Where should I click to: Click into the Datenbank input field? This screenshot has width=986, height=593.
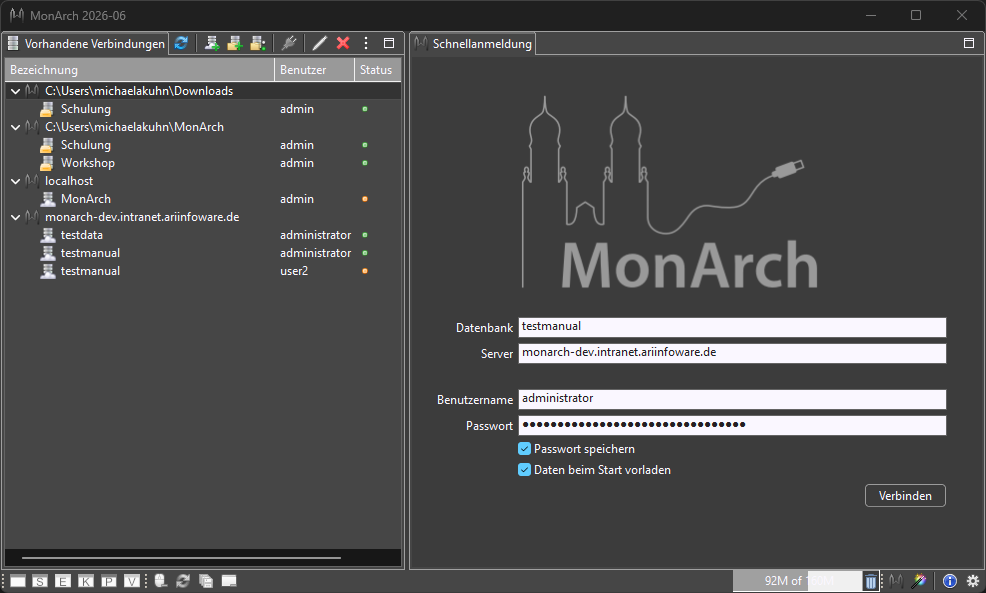point(732,327)
